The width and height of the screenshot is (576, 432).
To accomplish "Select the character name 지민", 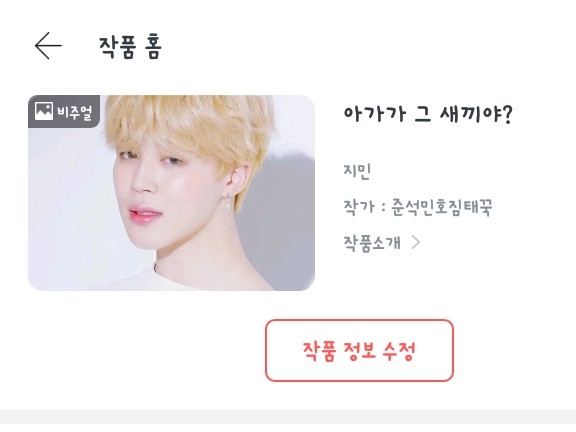I will click(x=357, y=171).
